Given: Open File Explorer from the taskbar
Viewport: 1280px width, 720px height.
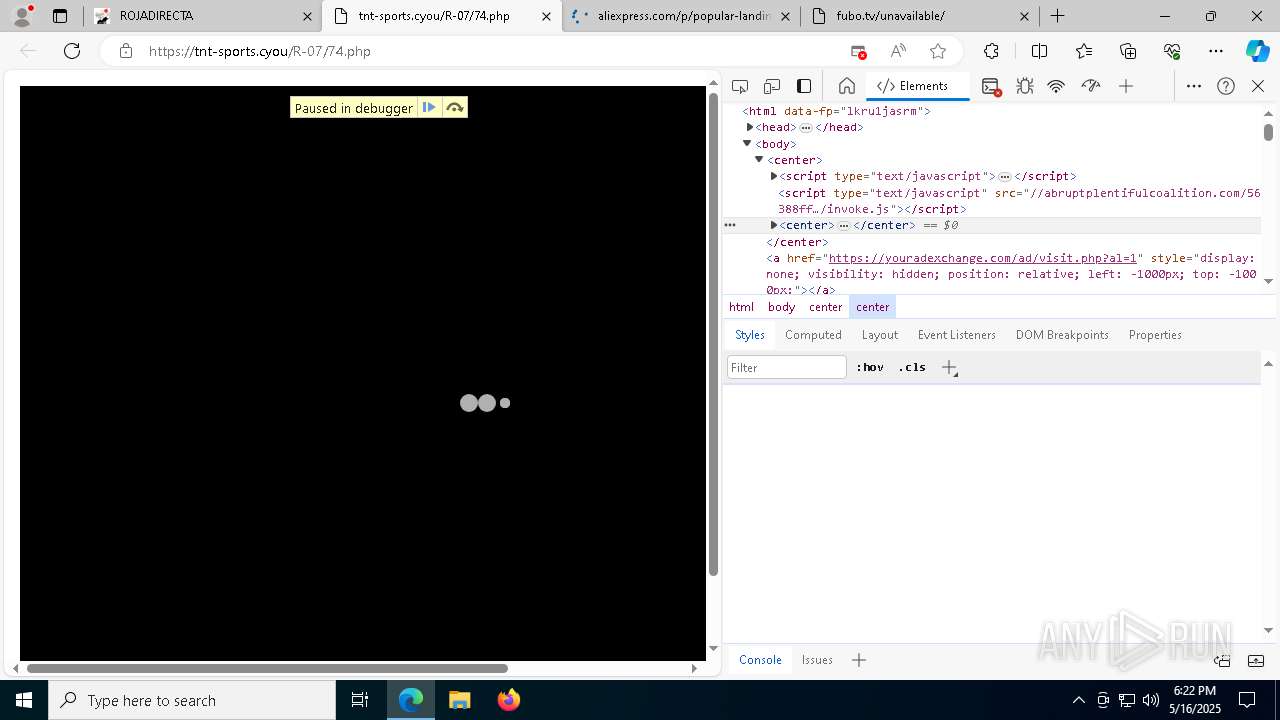Looking at the screenshot, I should pyautogui.click(x=460, y=700).
